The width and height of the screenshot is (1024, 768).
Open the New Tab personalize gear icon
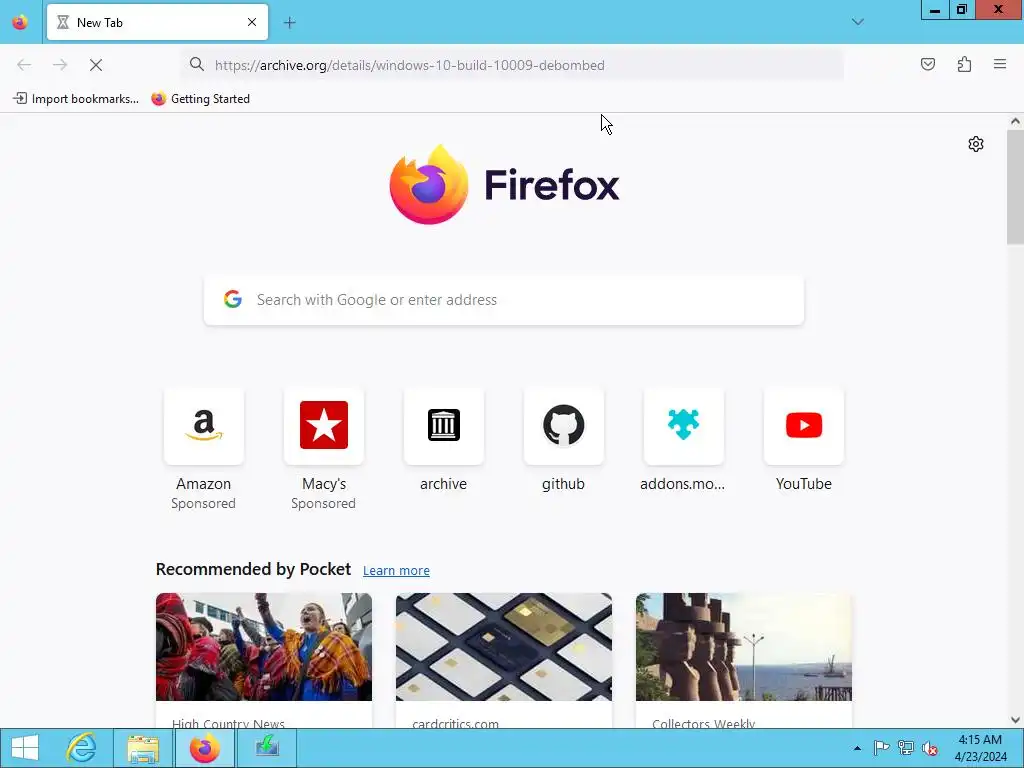[x=976, y=144]
